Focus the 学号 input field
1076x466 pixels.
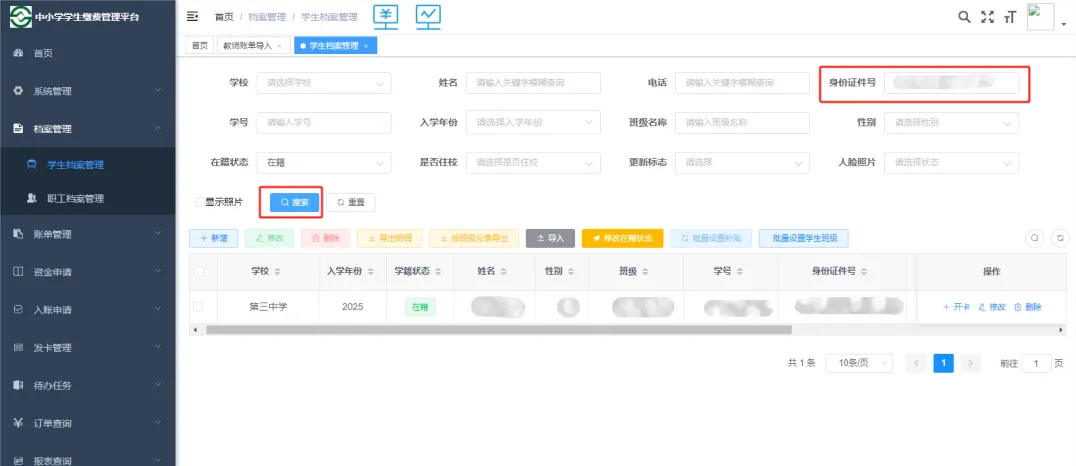(324, 123)
